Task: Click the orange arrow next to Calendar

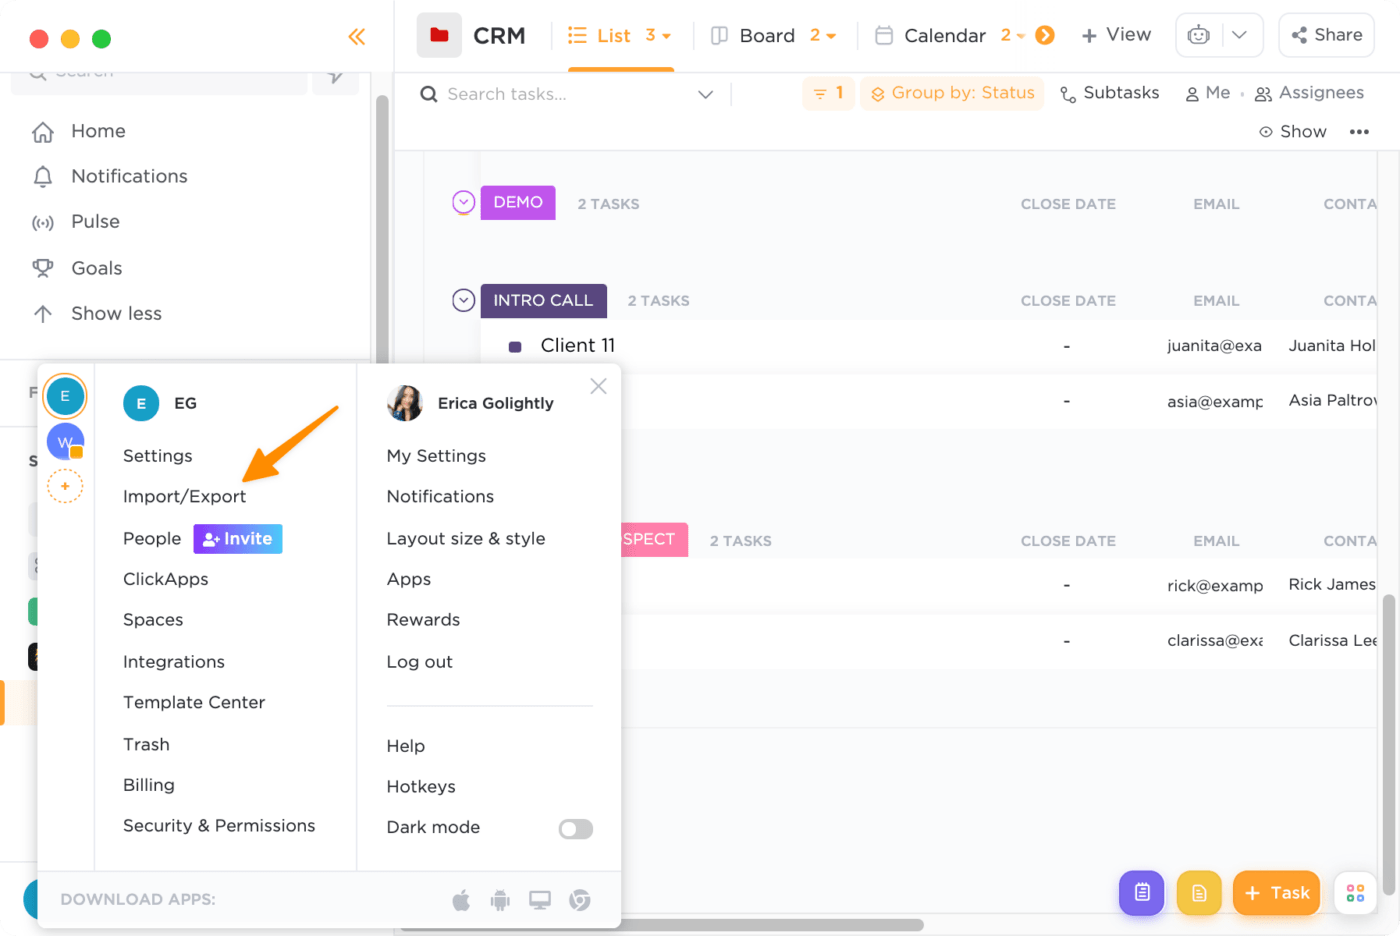Action: pyautogui.click(x=1045, y=35)
